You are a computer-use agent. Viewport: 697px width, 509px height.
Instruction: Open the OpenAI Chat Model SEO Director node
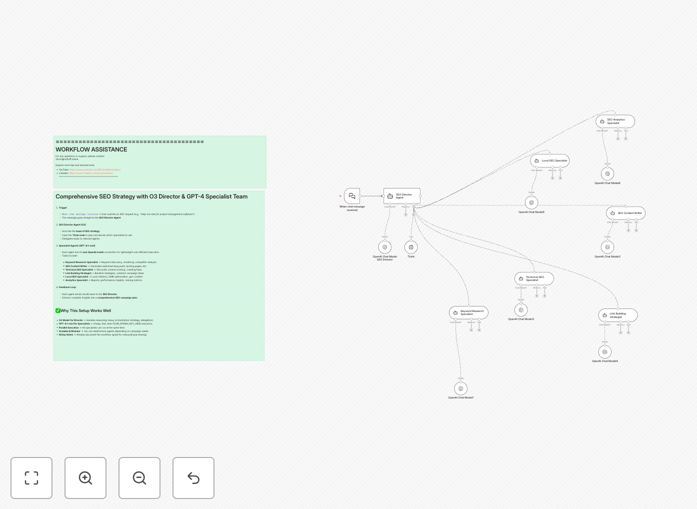[385, 247]
